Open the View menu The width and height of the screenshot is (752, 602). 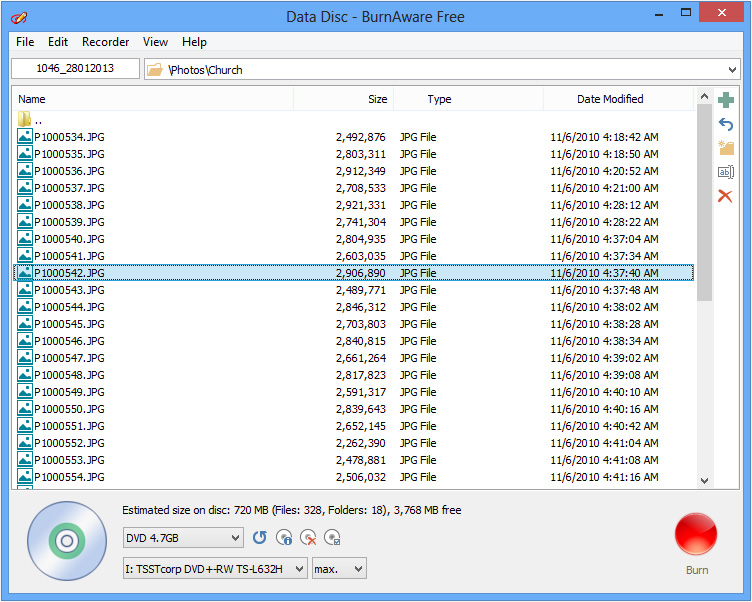(x=155, y=42)
